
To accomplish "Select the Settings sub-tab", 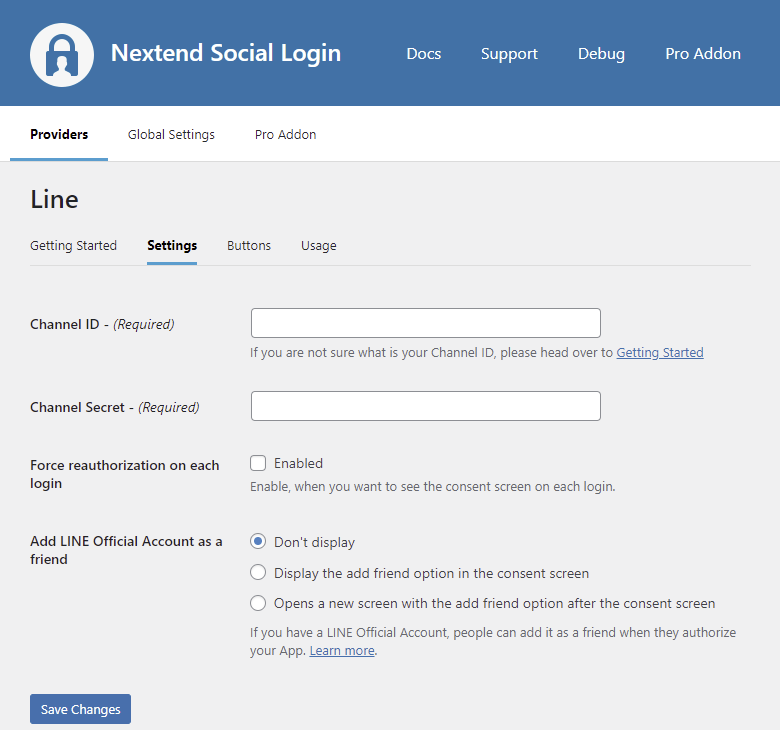I will point(172,246).
